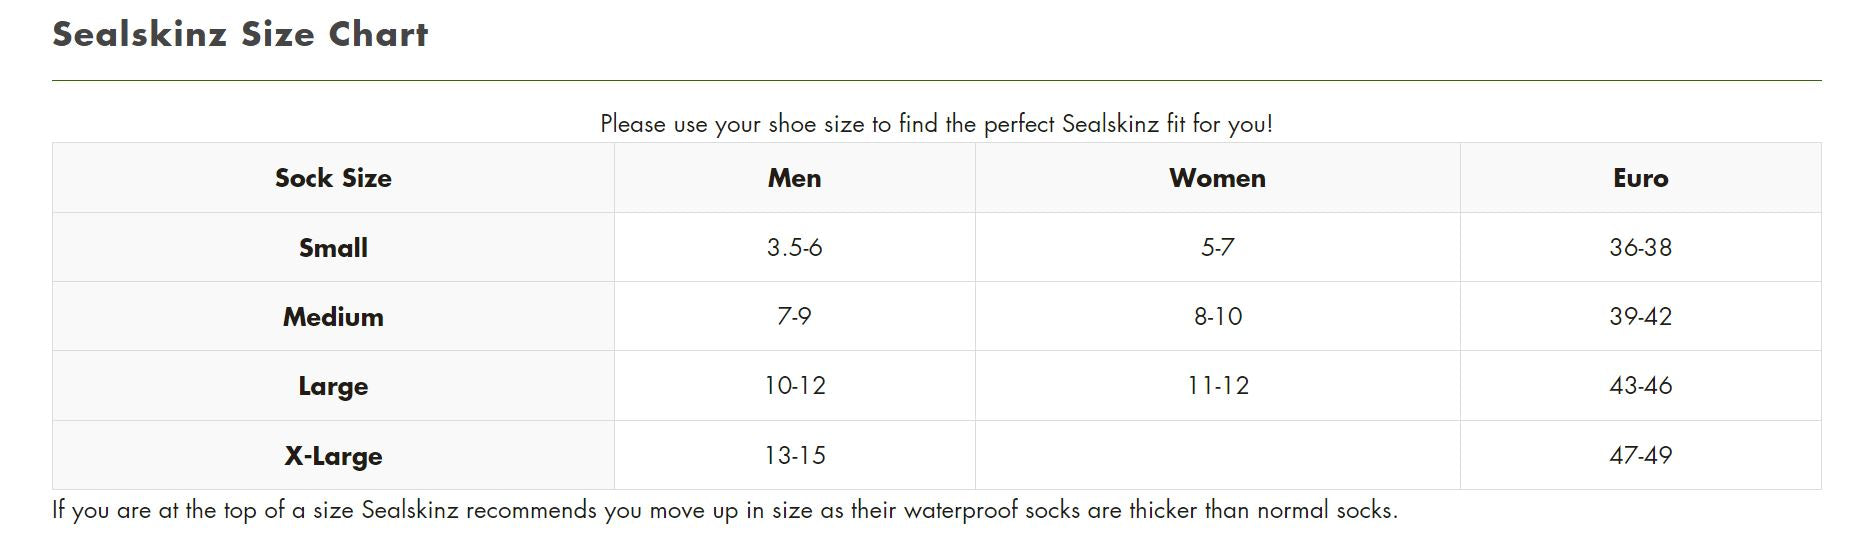Screen dimensions: 1852x545
Task: Select the Small sock size row label
Action: [x=333, y=248]
